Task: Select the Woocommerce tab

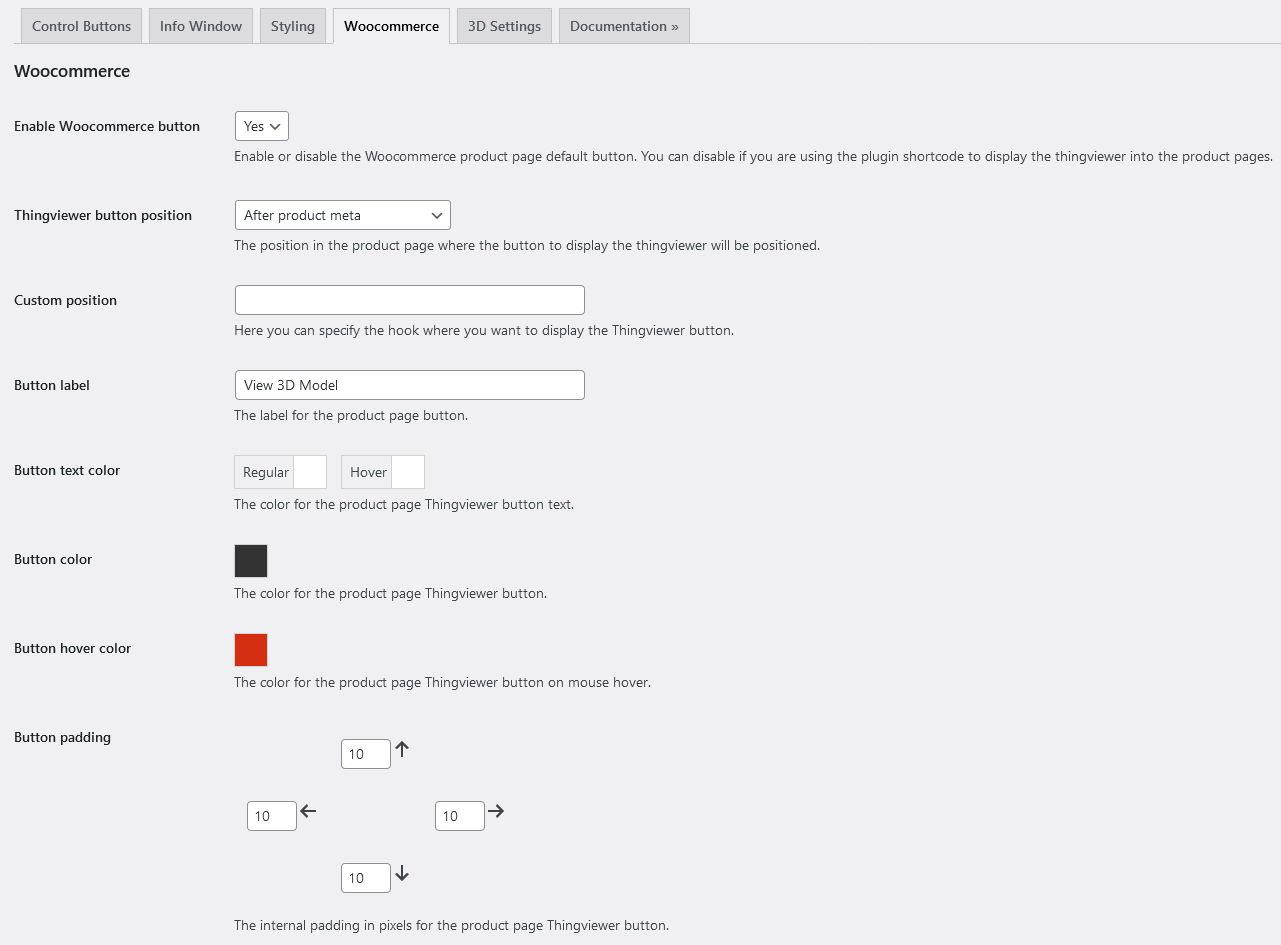Action: click(391, 26)
